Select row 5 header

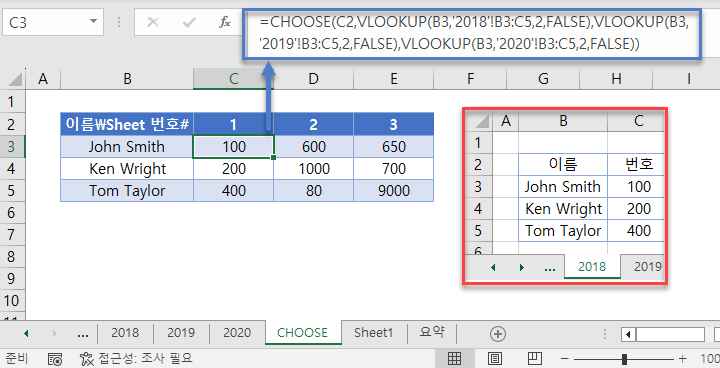[x=12, y=191]
